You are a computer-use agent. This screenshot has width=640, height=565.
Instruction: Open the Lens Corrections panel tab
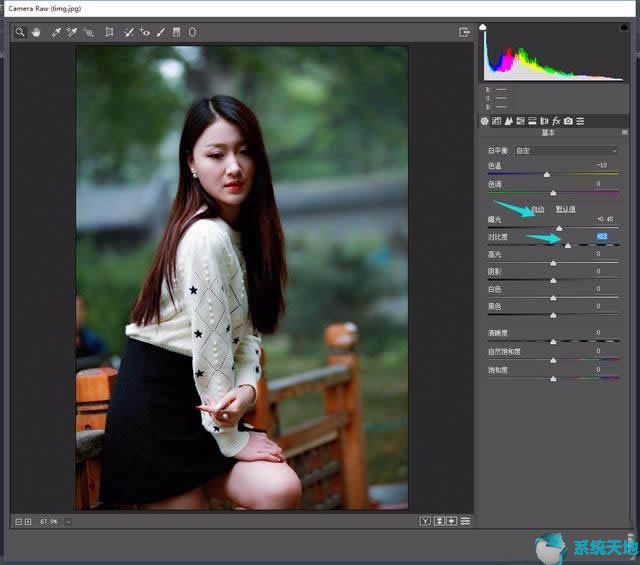(544, 121)
